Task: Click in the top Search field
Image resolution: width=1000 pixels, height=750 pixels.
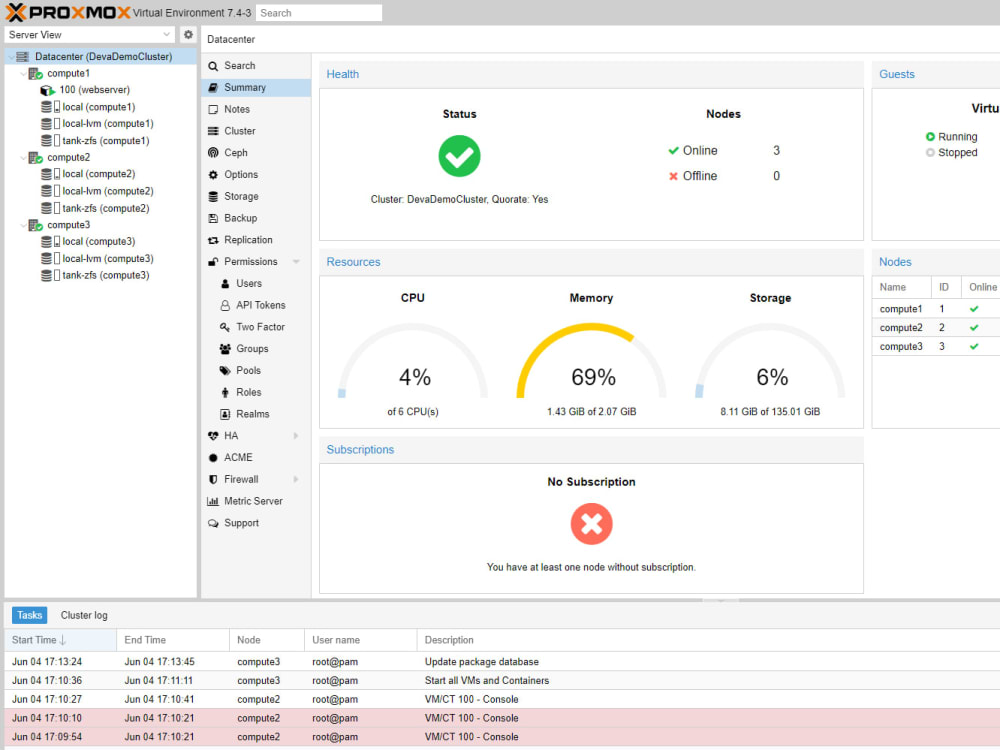Action: pyautogui.click(x=319, y=13)
